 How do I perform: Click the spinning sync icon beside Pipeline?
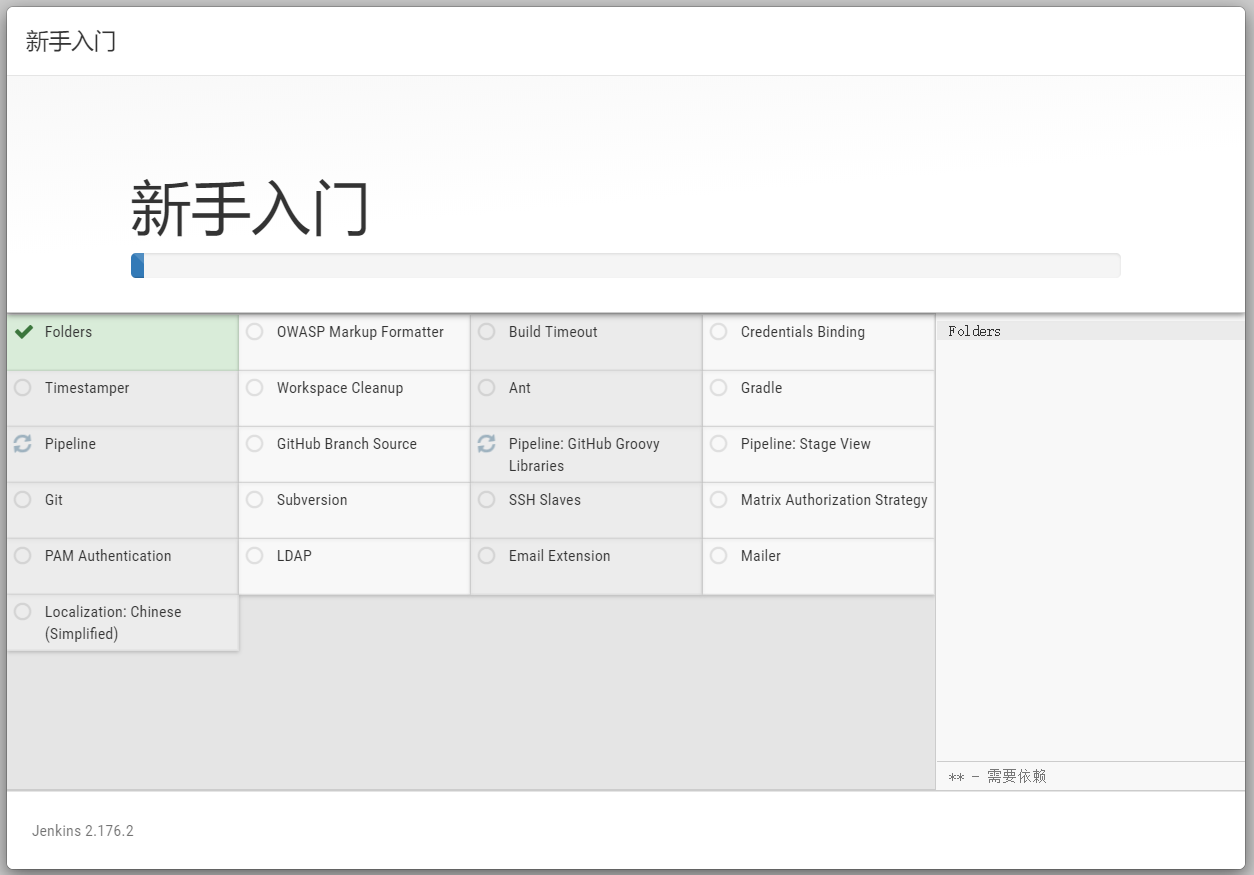(22, 444)
